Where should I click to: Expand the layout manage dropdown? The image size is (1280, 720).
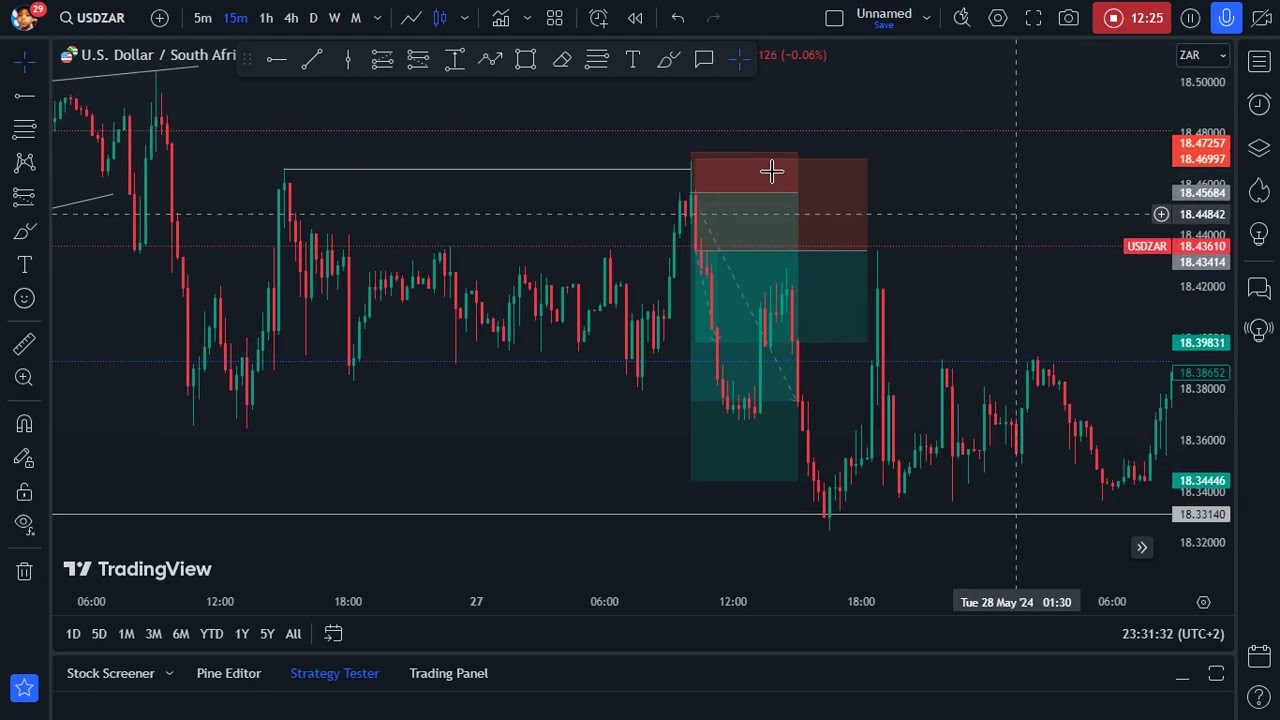pos(926,18)
